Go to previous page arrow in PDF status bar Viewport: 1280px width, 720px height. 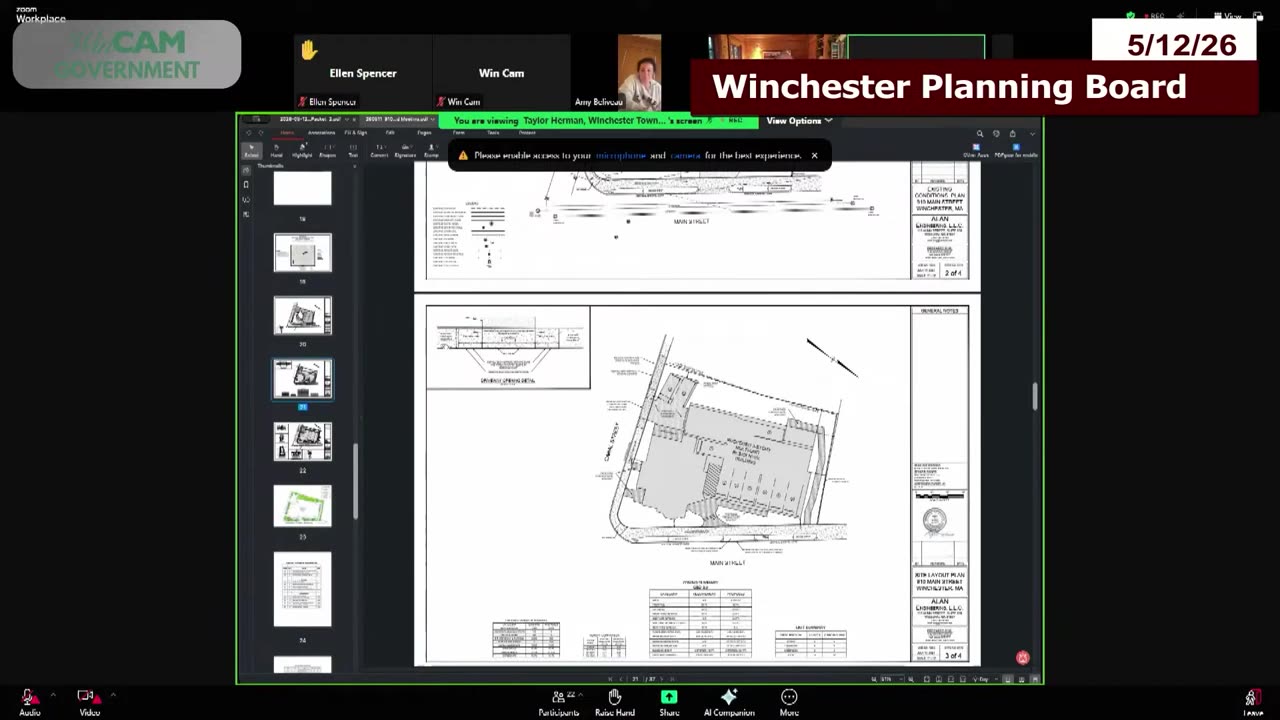622,679
